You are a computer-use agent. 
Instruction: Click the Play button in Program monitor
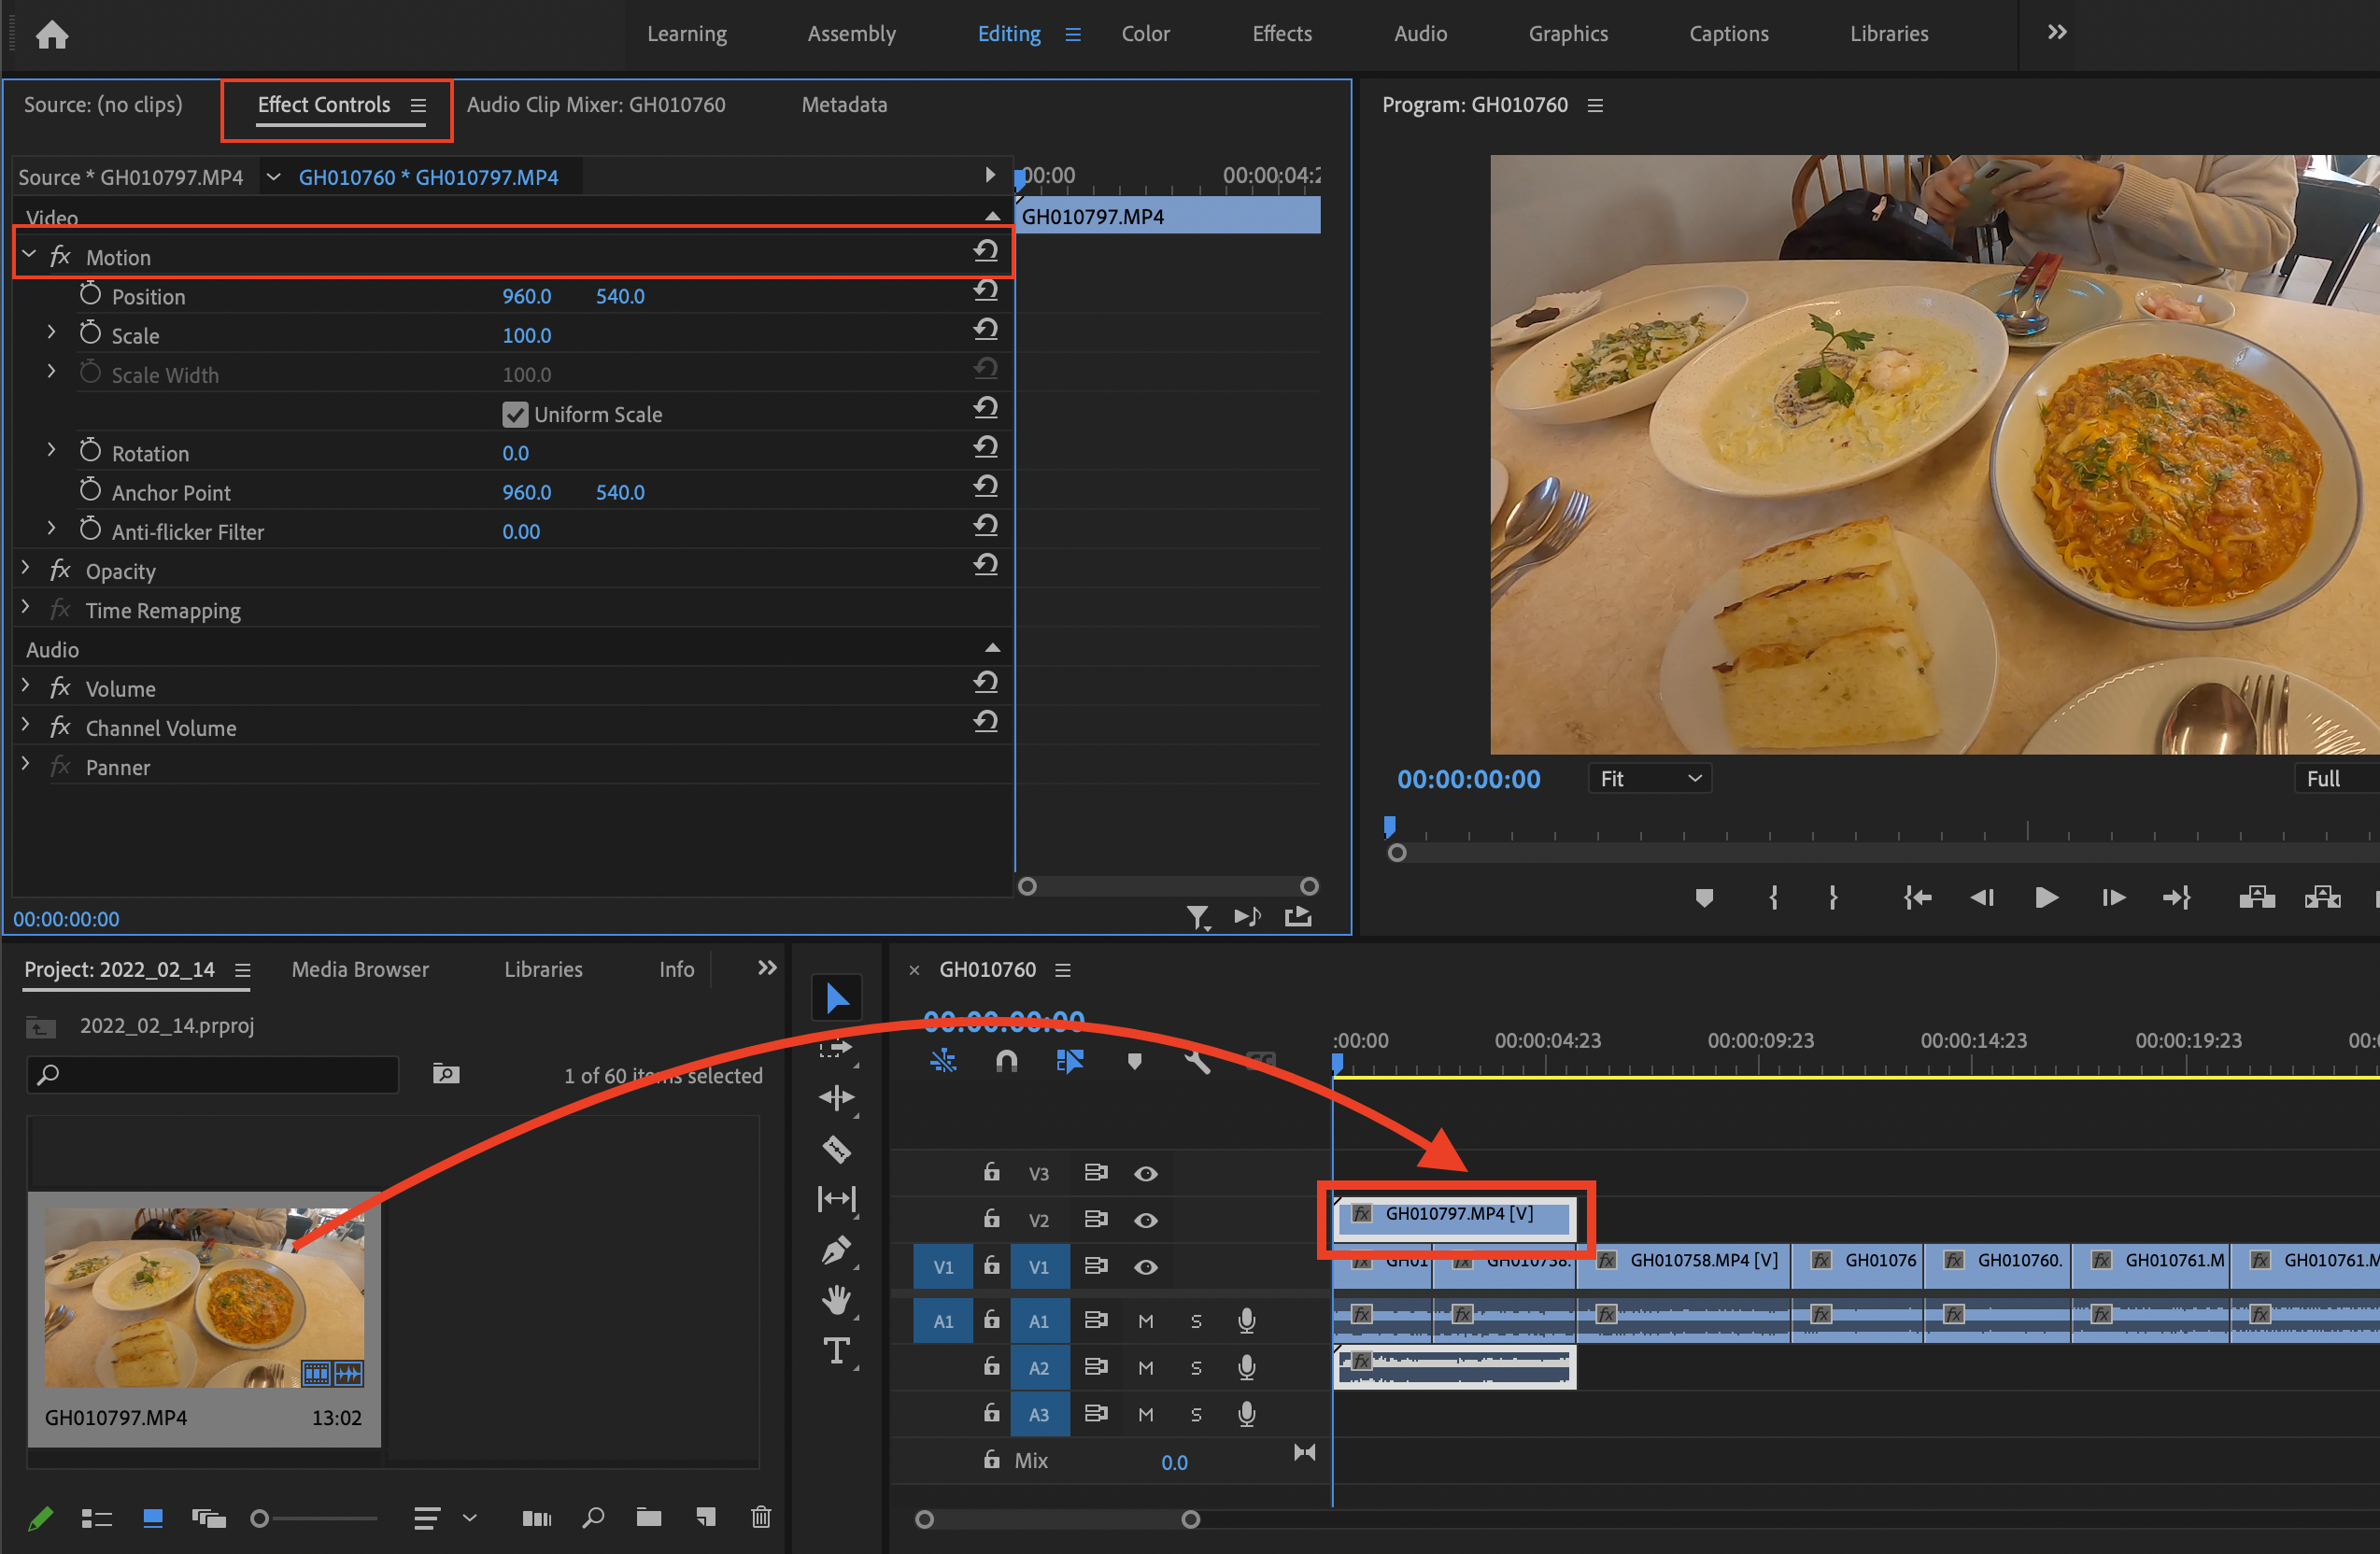pos(2045,897)
